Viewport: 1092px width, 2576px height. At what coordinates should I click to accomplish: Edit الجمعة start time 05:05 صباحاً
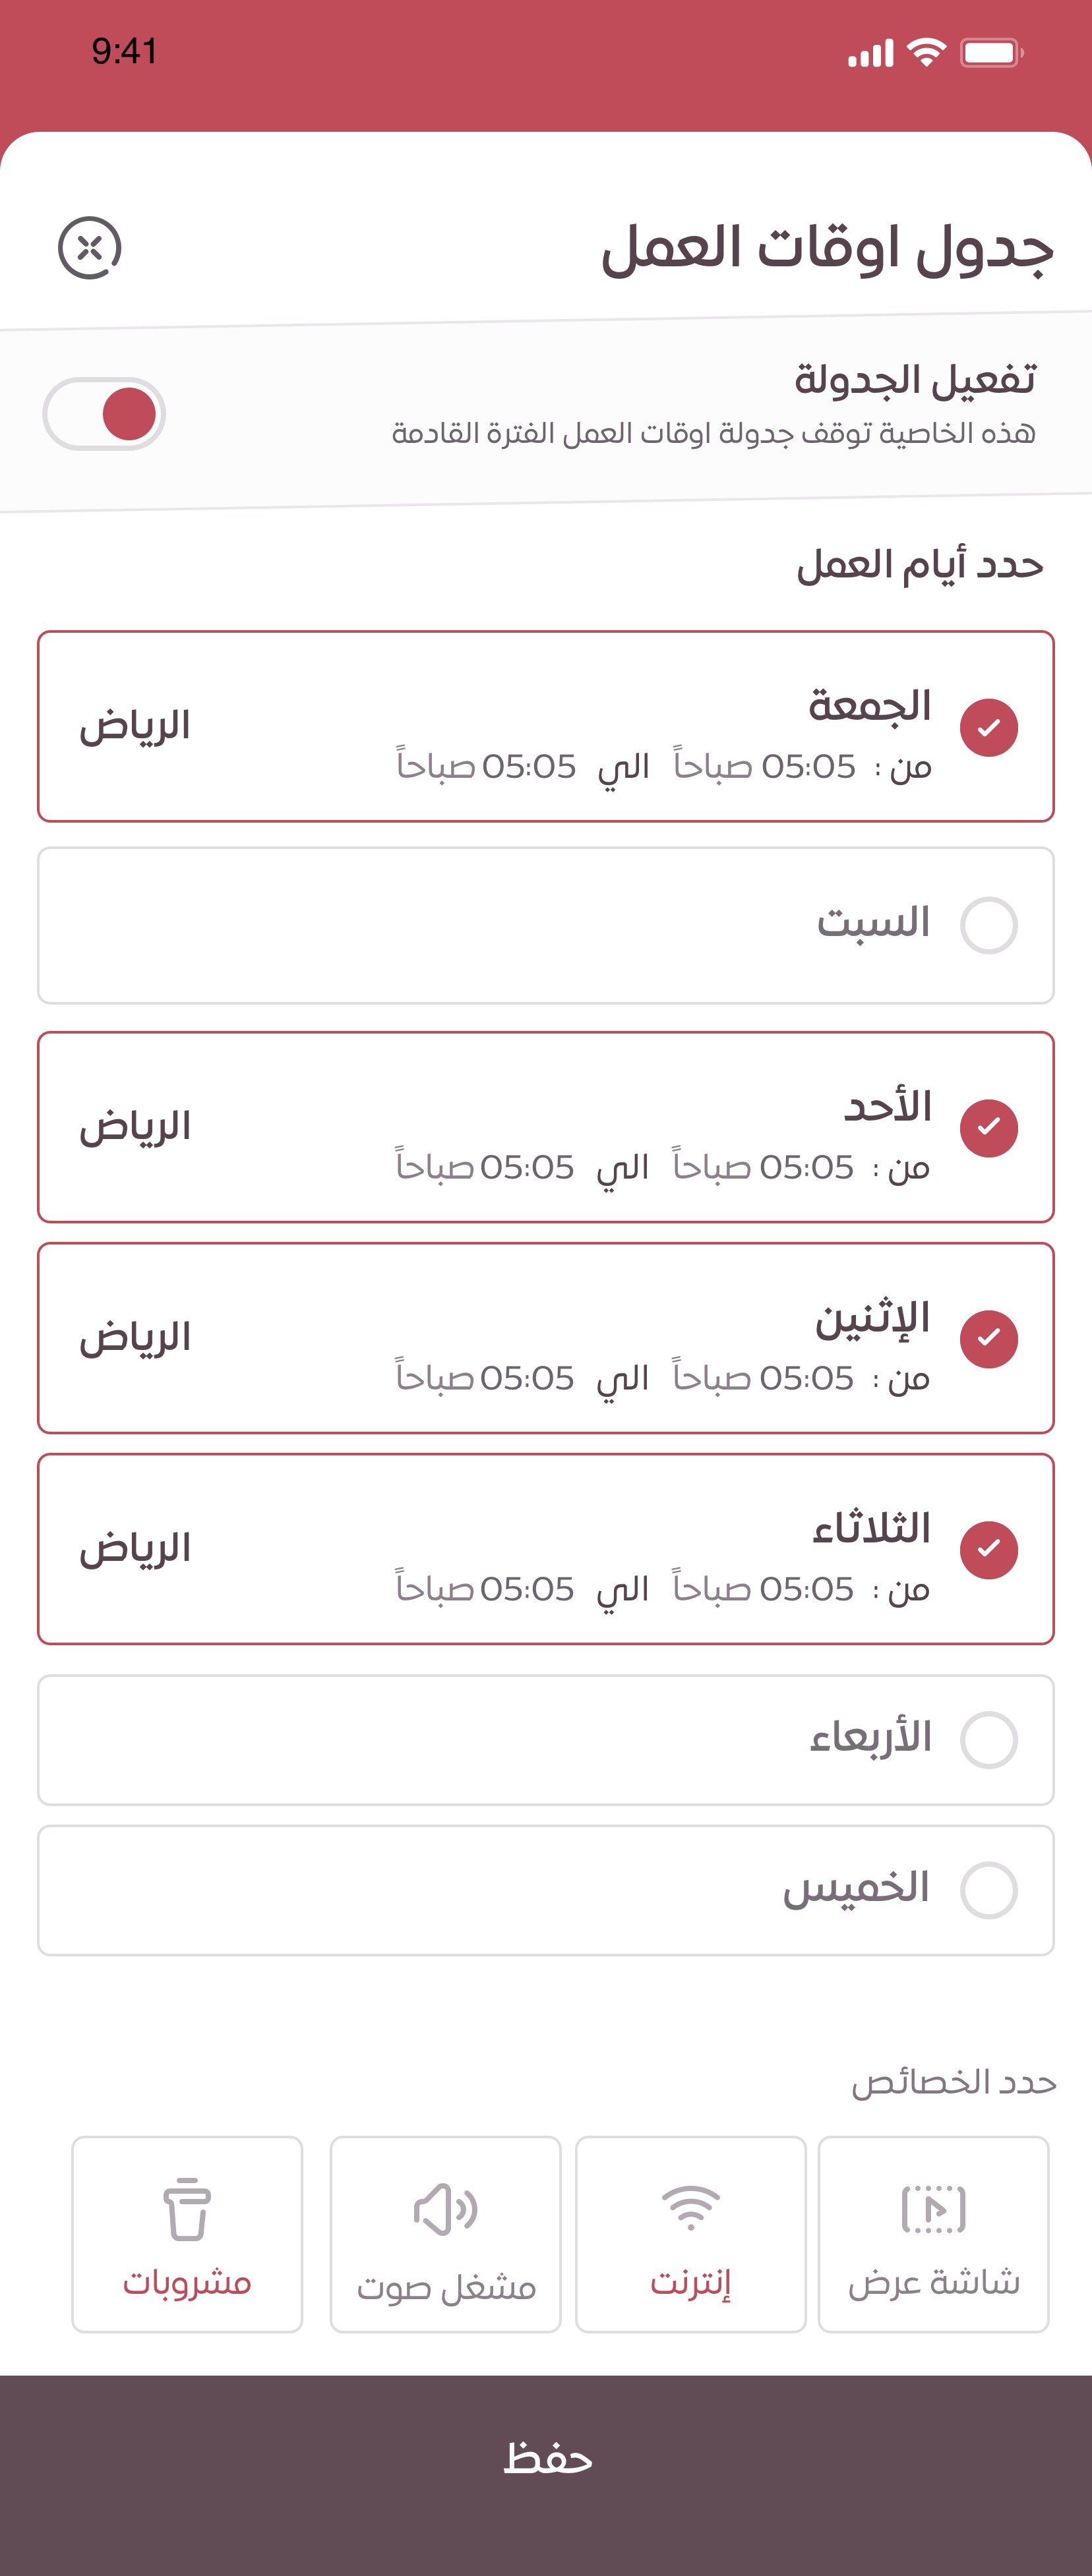pos(765,767)
